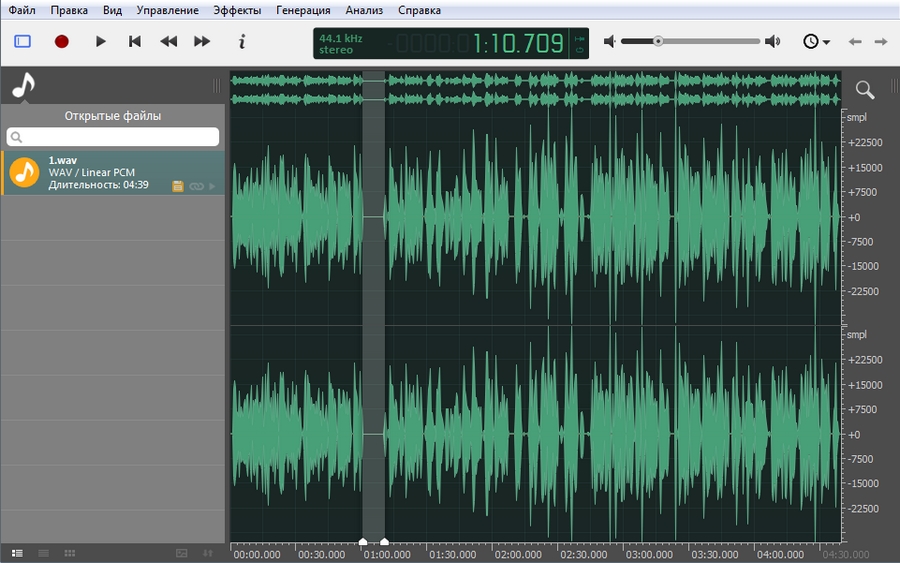The height and width of the screenshot is (563, 900).
Task: Switch to grid view of files
Action: 70,553
